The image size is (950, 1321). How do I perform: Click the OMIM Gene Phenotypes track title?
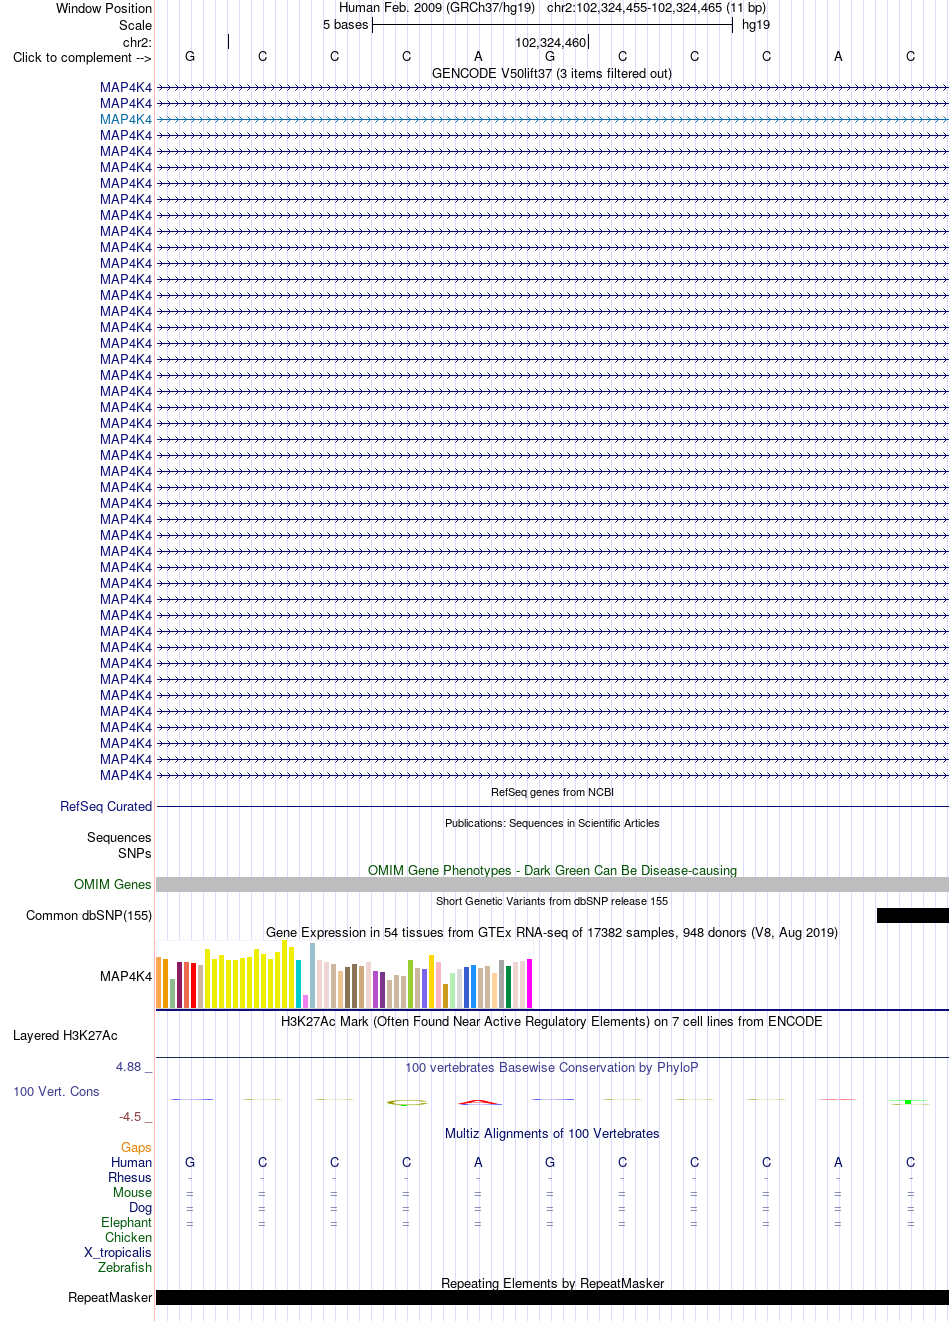(x=552, y=870)
